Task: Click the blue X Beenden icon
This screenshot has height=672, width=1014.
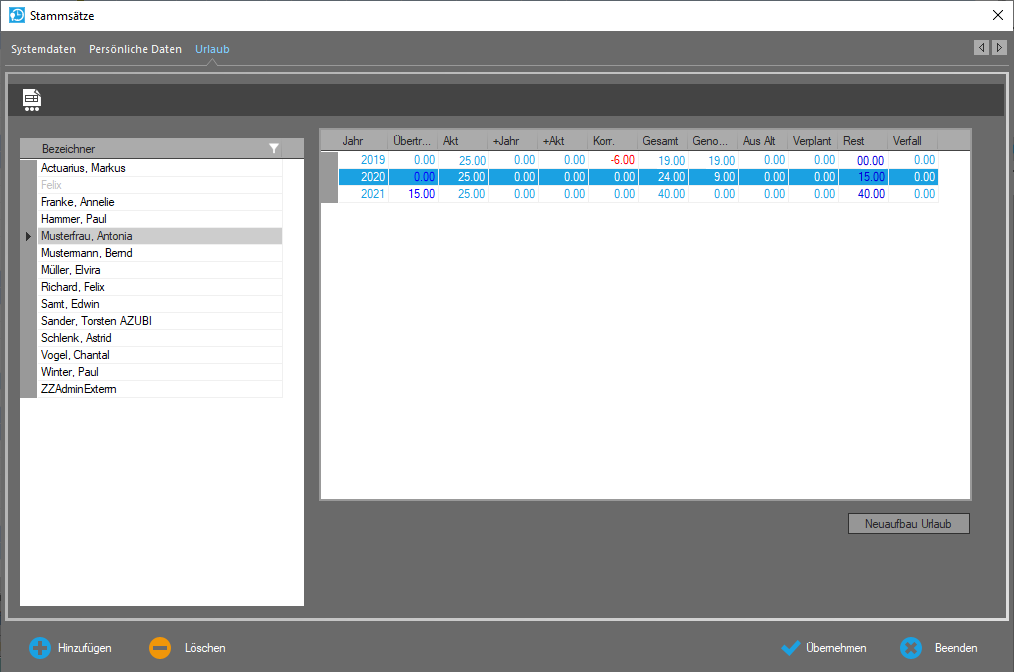Action: click(x=910, y=648)
